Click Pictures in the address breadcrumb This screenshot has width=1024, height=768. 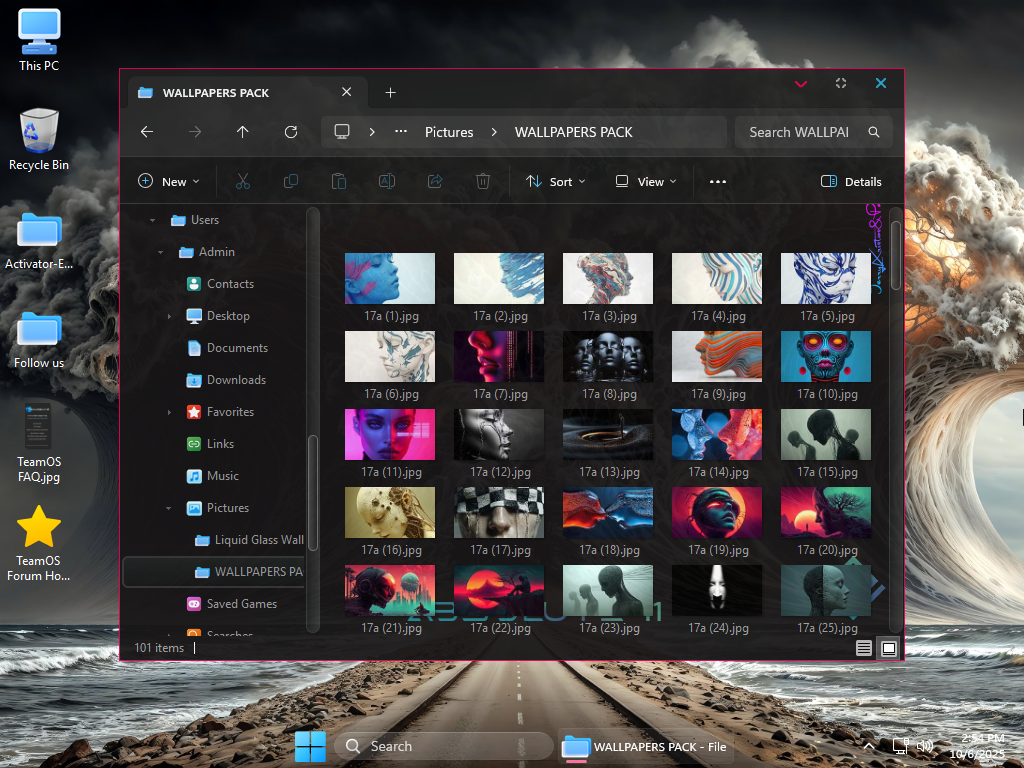[x=449, y=132]
